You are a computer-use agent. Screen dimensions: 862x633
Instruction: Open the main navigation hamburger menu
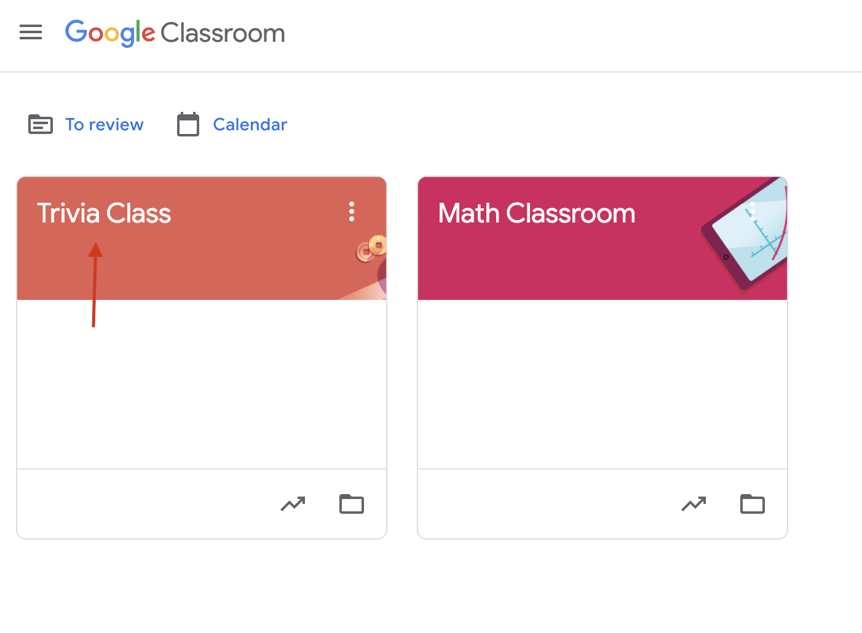coord(31,31)
